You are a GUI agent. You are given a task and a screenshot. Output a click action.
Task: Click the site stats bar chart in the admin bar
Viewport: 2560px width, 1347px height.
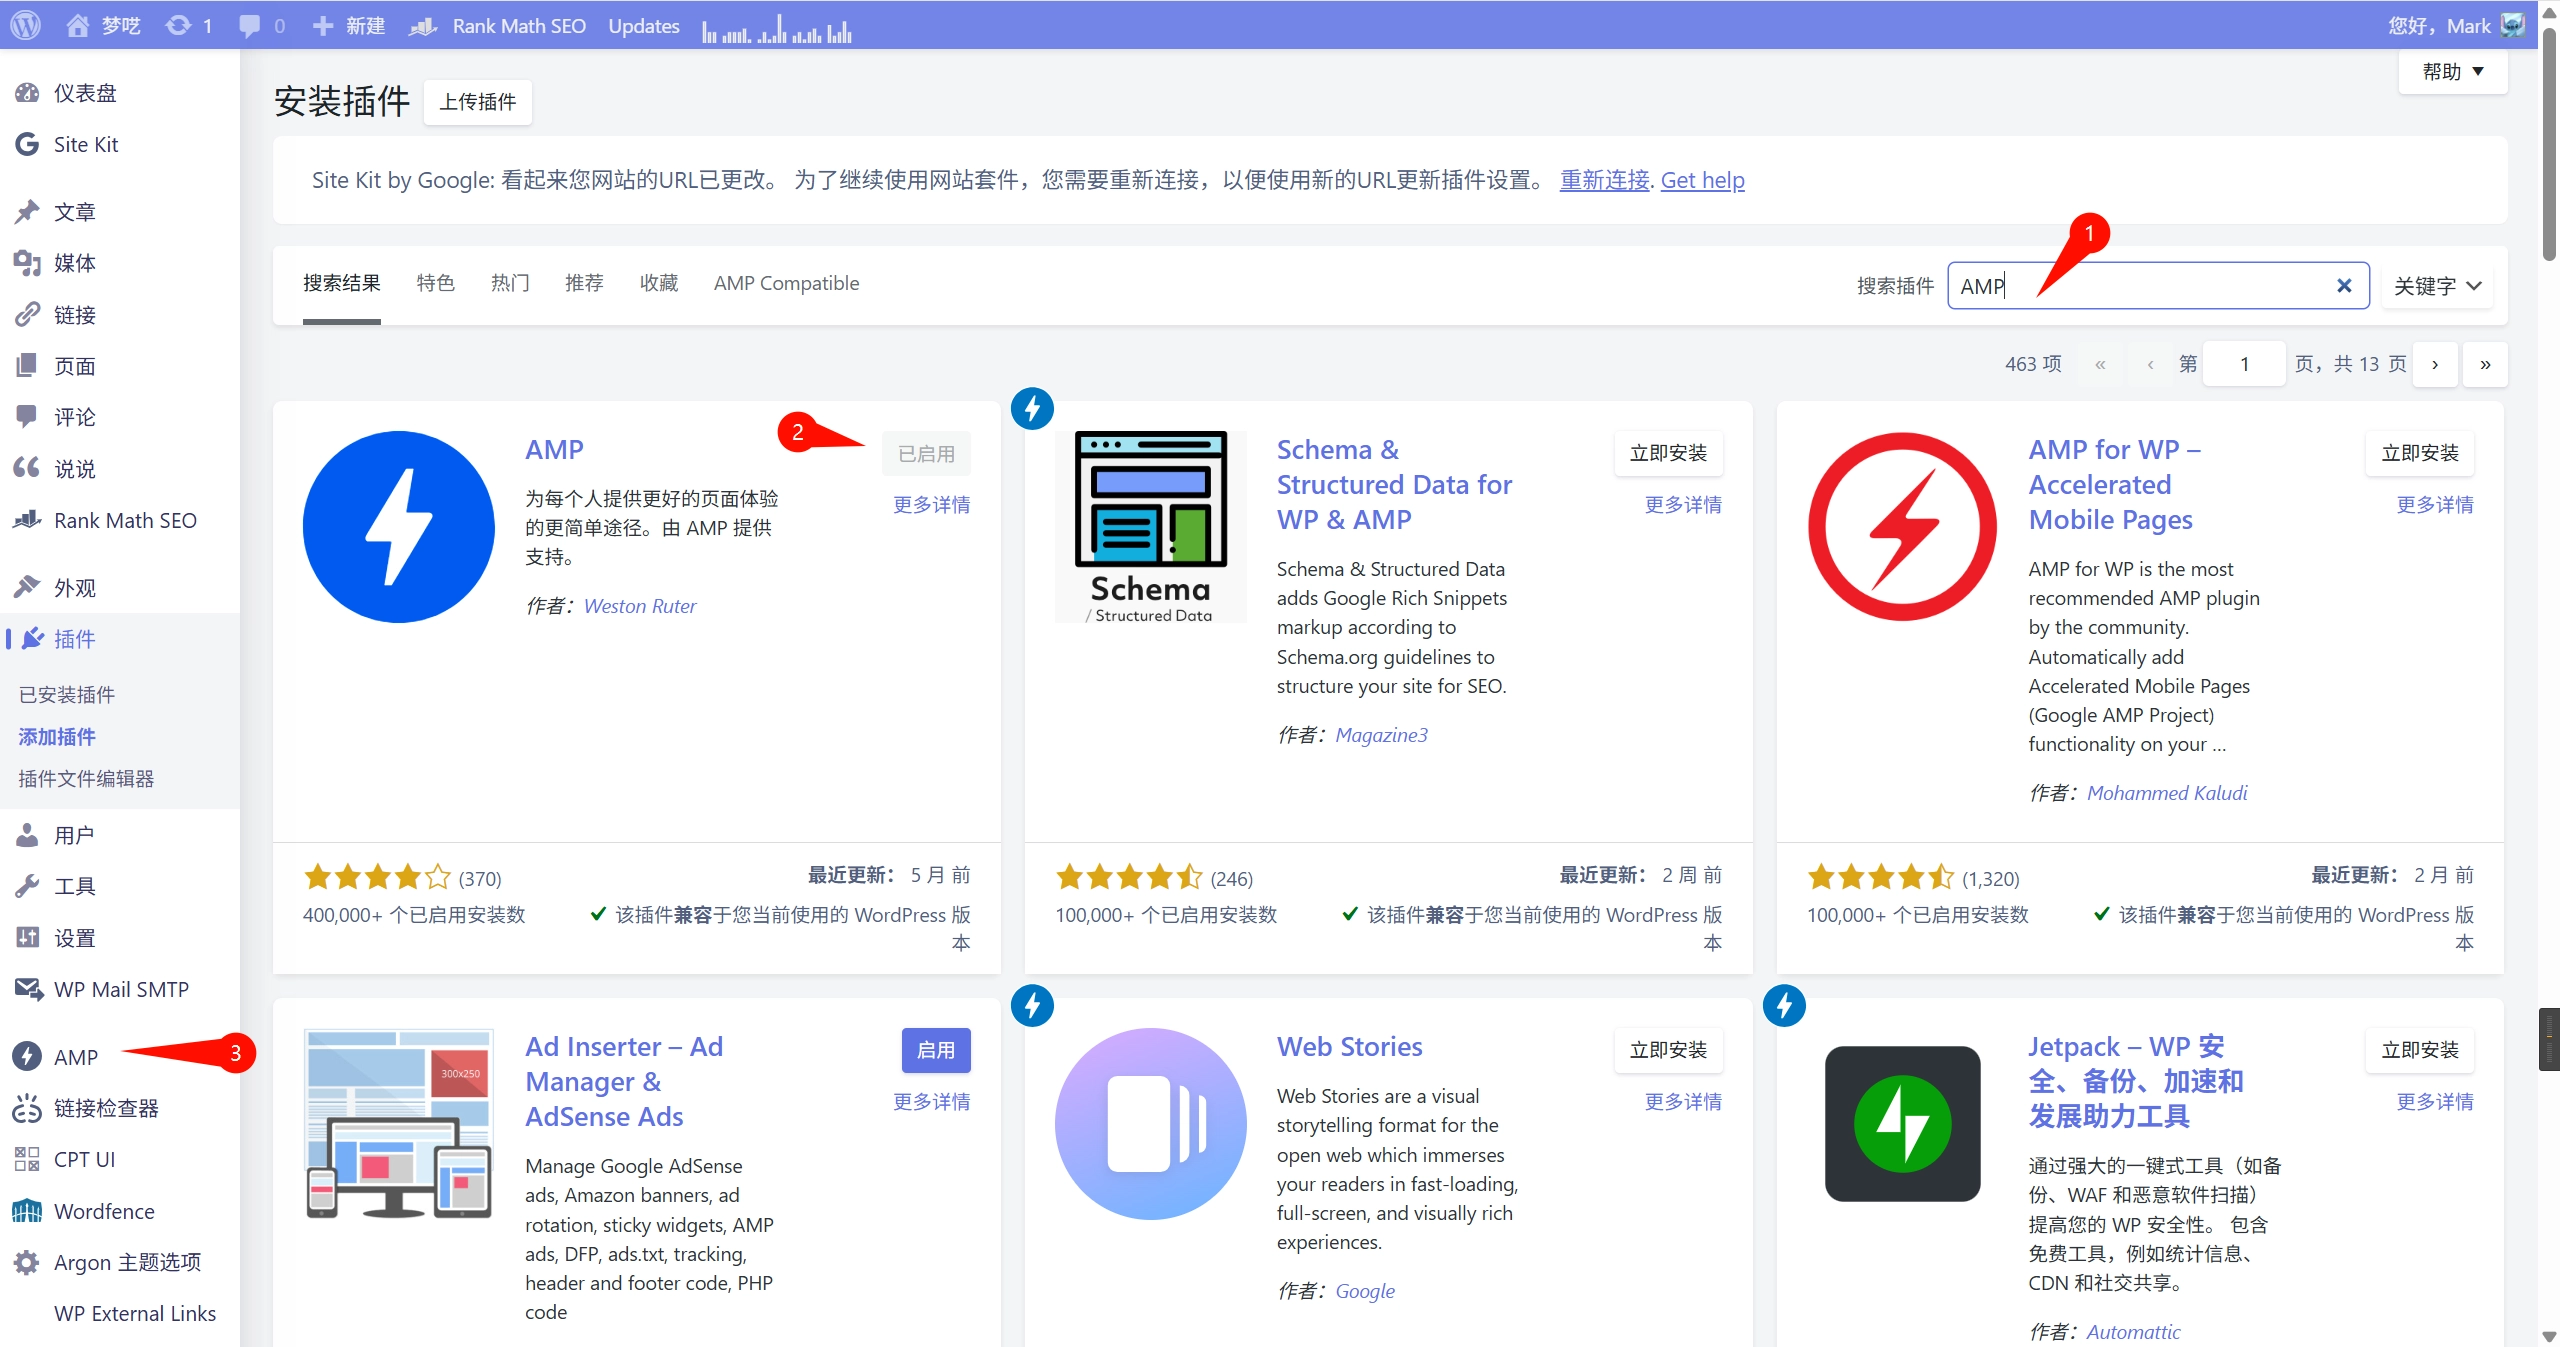coord(777,27)
